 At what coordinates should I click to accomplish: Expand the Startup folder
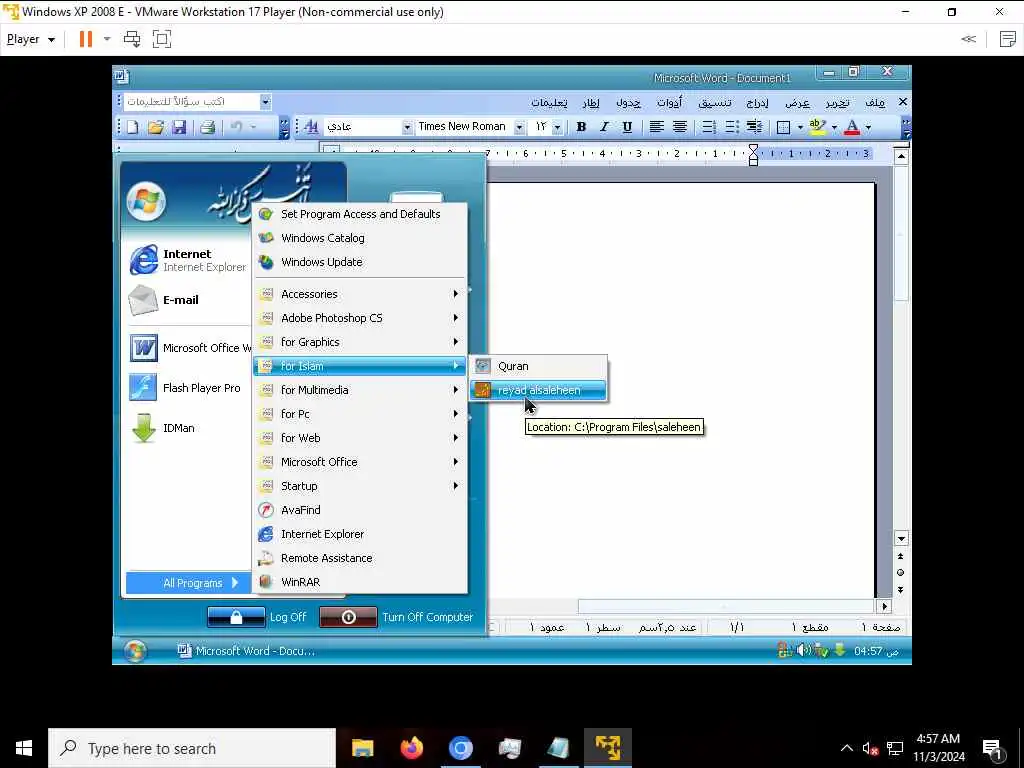point(359,486)
